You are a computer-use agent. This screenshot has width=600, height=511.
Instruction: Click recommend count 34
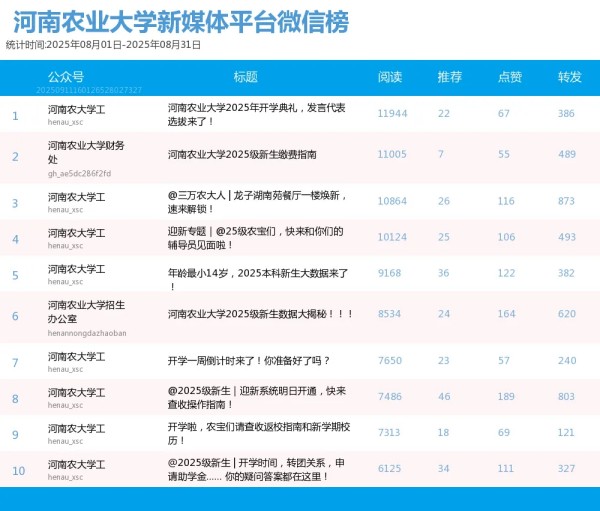pyautogui.click(x=443, y=469)
